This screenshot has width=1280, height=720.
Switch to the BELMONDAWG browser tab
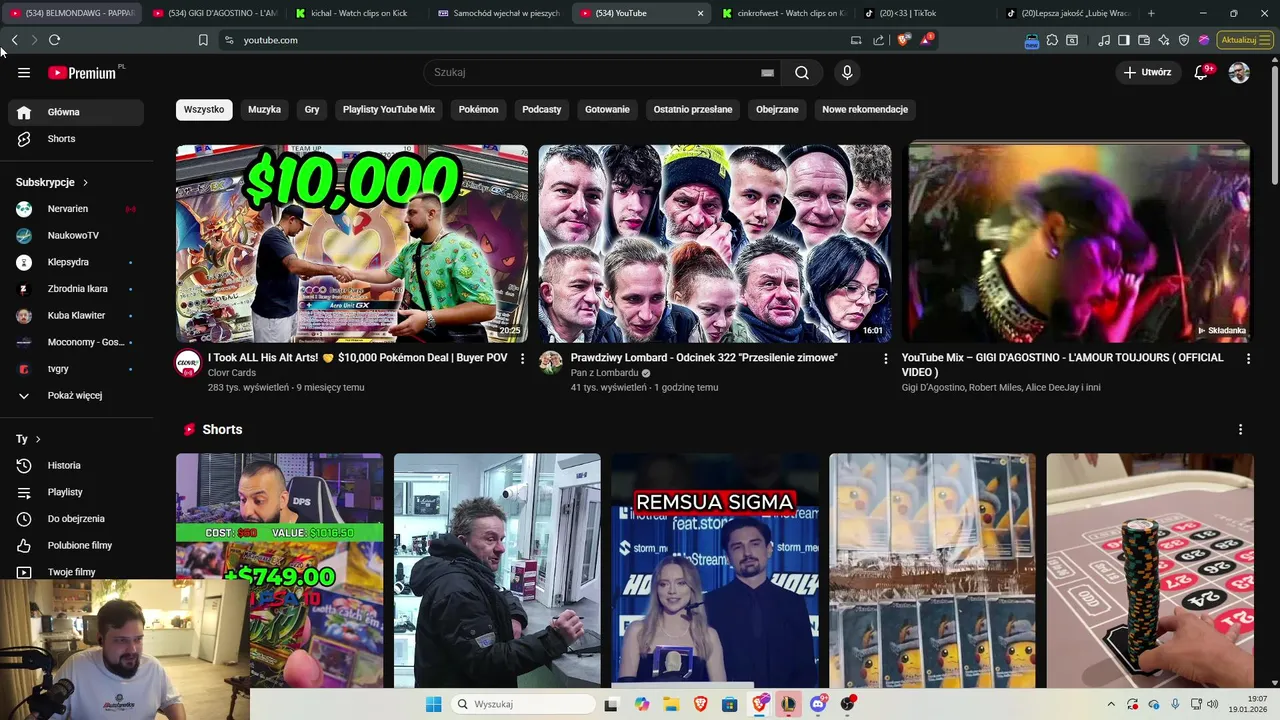pos(72,13)
